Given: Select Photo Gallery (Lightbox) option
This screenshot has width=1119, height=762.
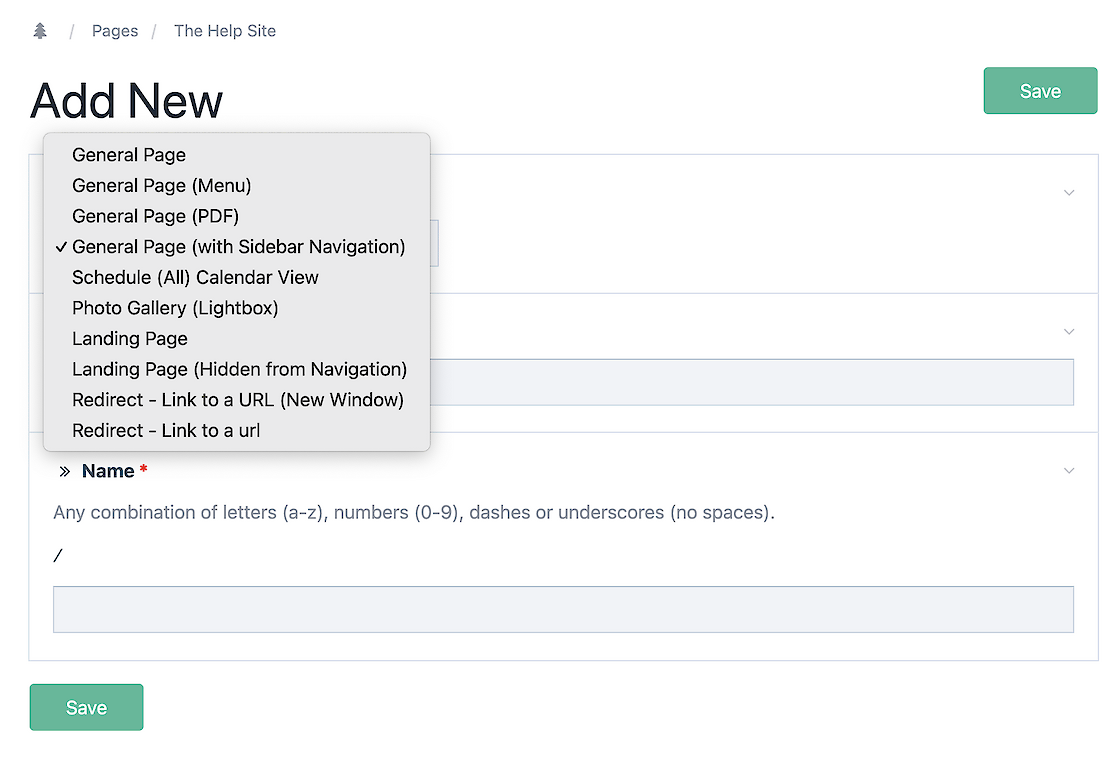Looking at the screenshot, I should point(175,308).
